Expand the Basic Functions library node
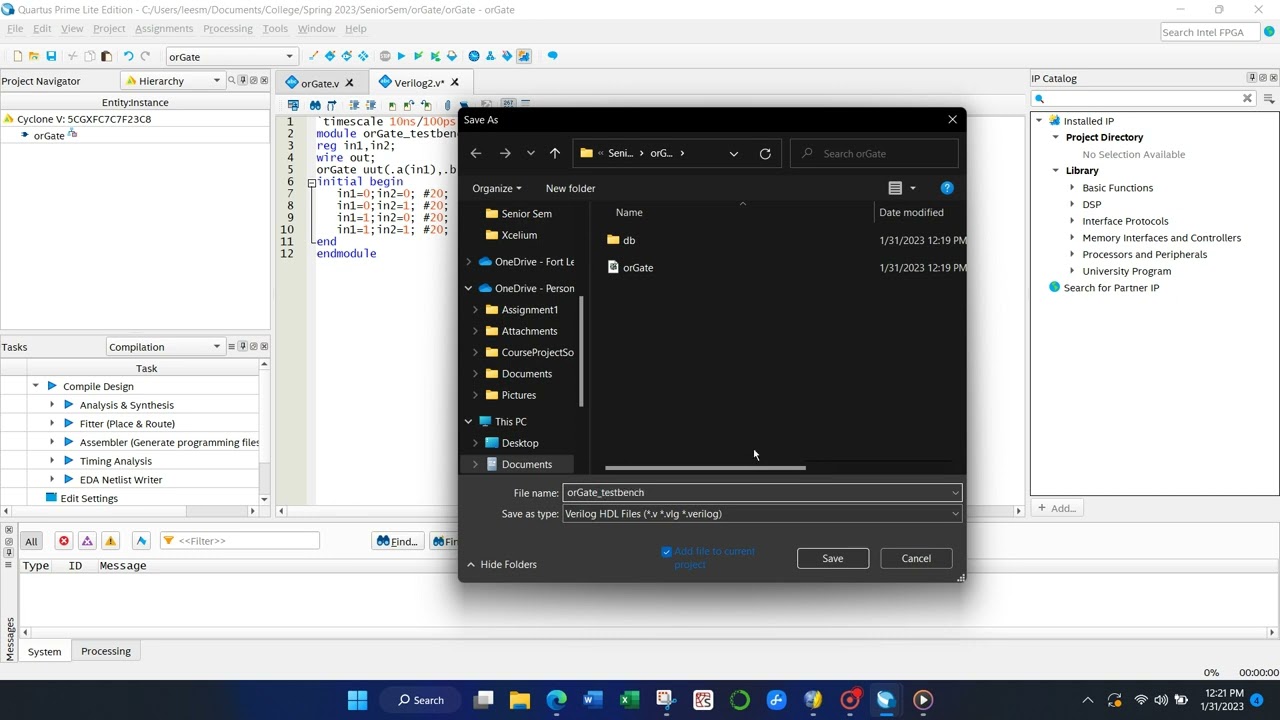This screenshot has width=1280, height=720. click(1072, 188)
